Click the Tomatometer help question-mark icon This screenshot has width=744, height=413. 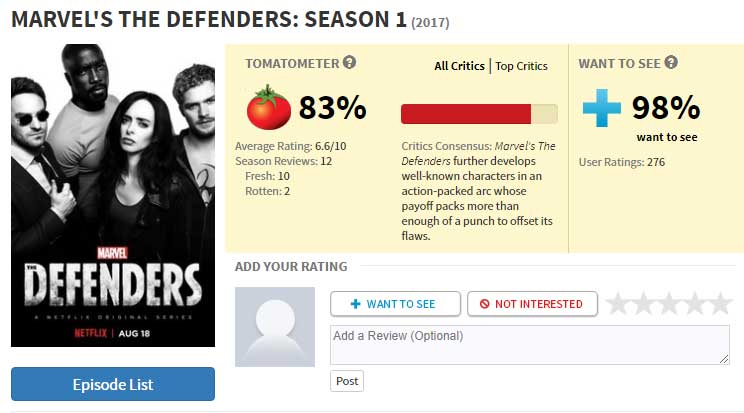tap(349, 62)
